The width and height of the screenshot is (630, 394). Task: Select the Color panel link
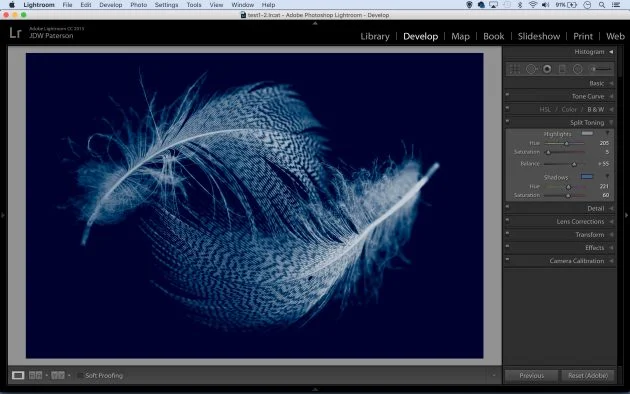click(x=569, y=109)
